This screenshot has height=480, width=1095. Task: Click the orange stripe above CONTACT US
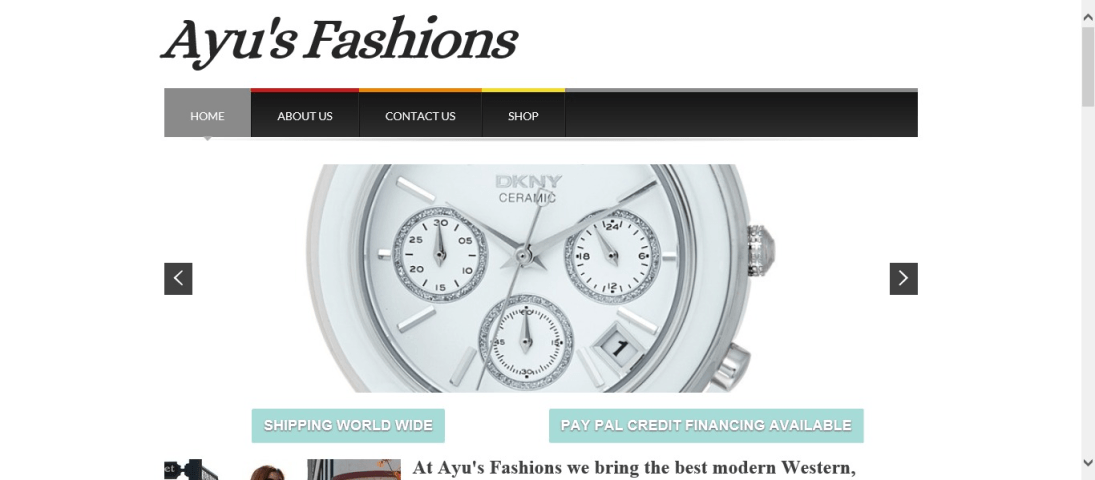coord(420,90)
